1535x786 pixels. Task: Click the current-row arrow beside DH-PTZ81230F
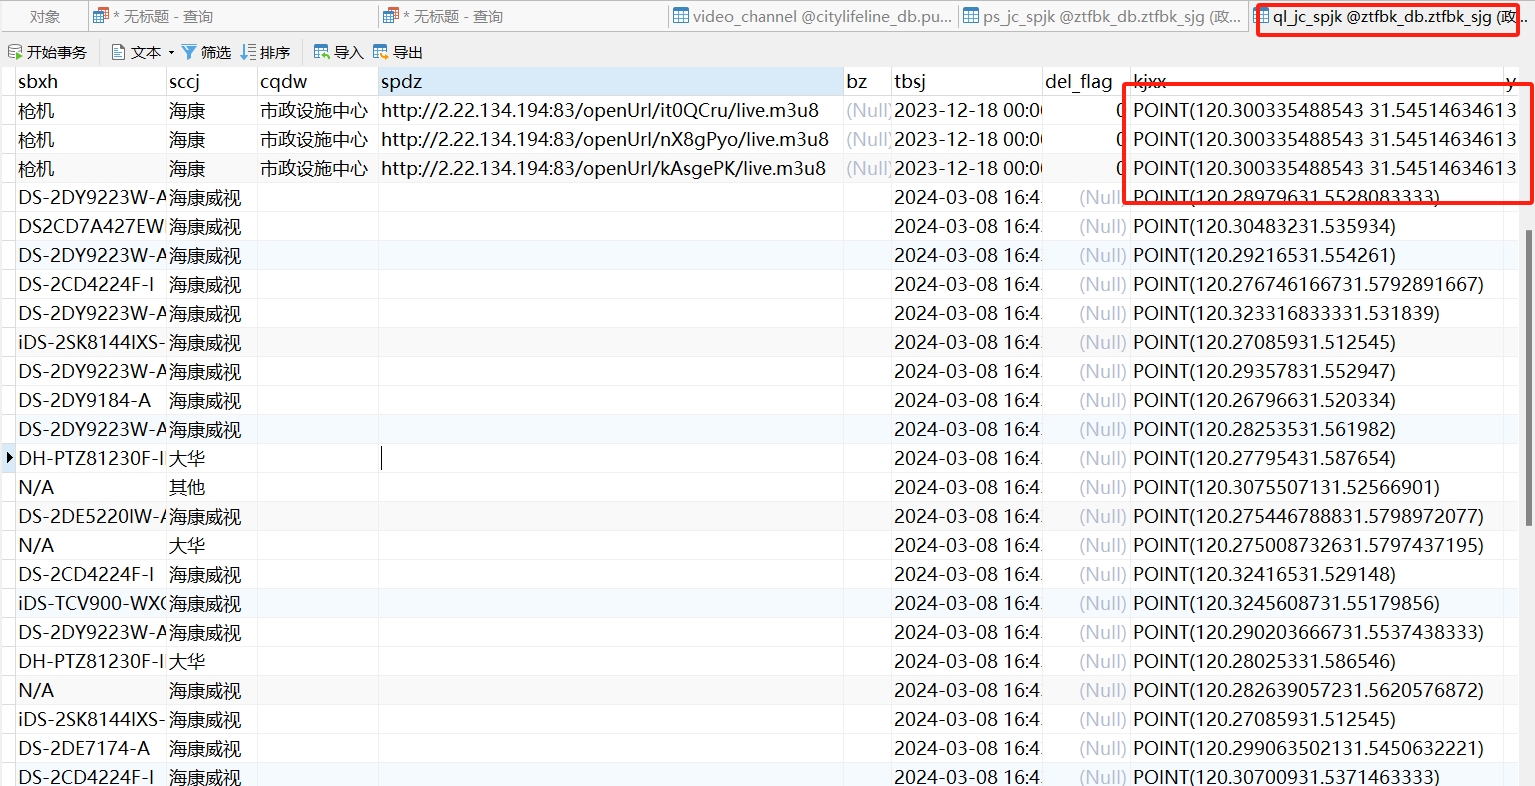(9, 458)
